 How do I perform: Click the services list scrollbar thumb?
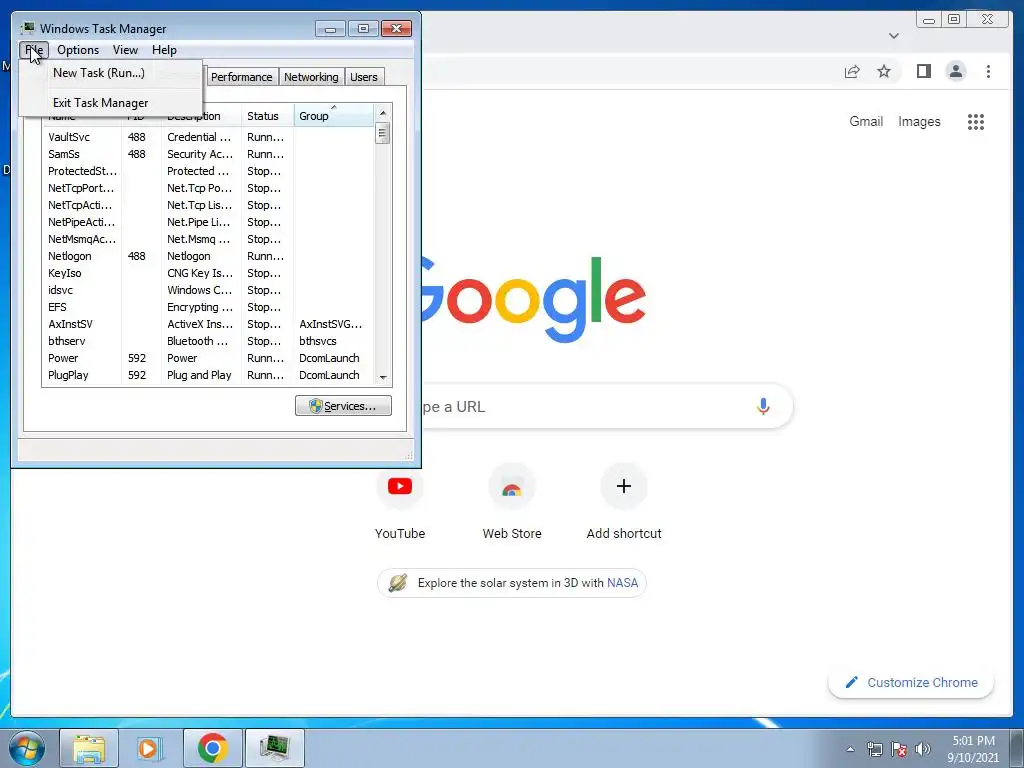pos(383,133)
